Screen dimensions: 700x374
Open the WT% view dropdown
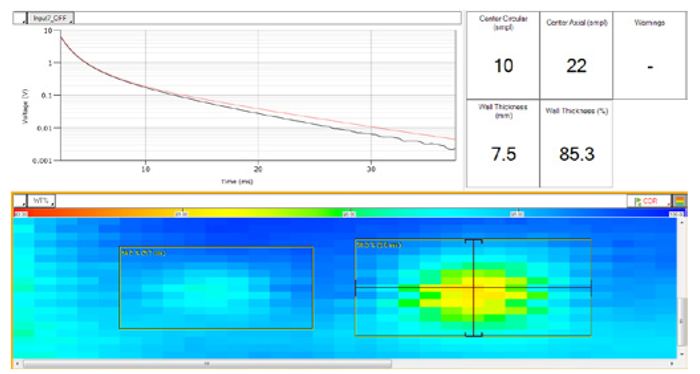pos(42,201)
